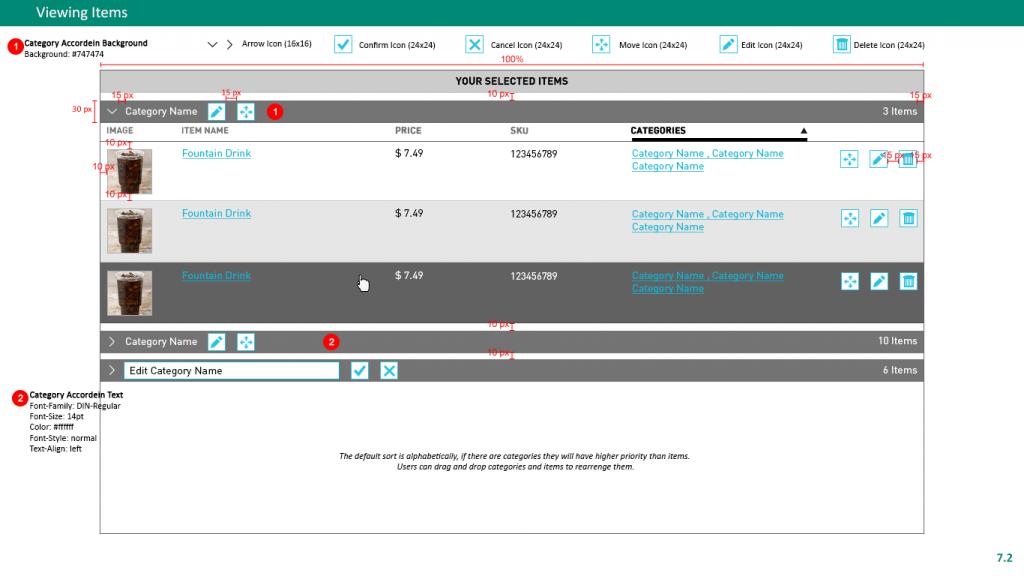Toggle sort arrow on the CATEGORIES column header
Viewport: 1024px width, 576px height.
(802, 131)
